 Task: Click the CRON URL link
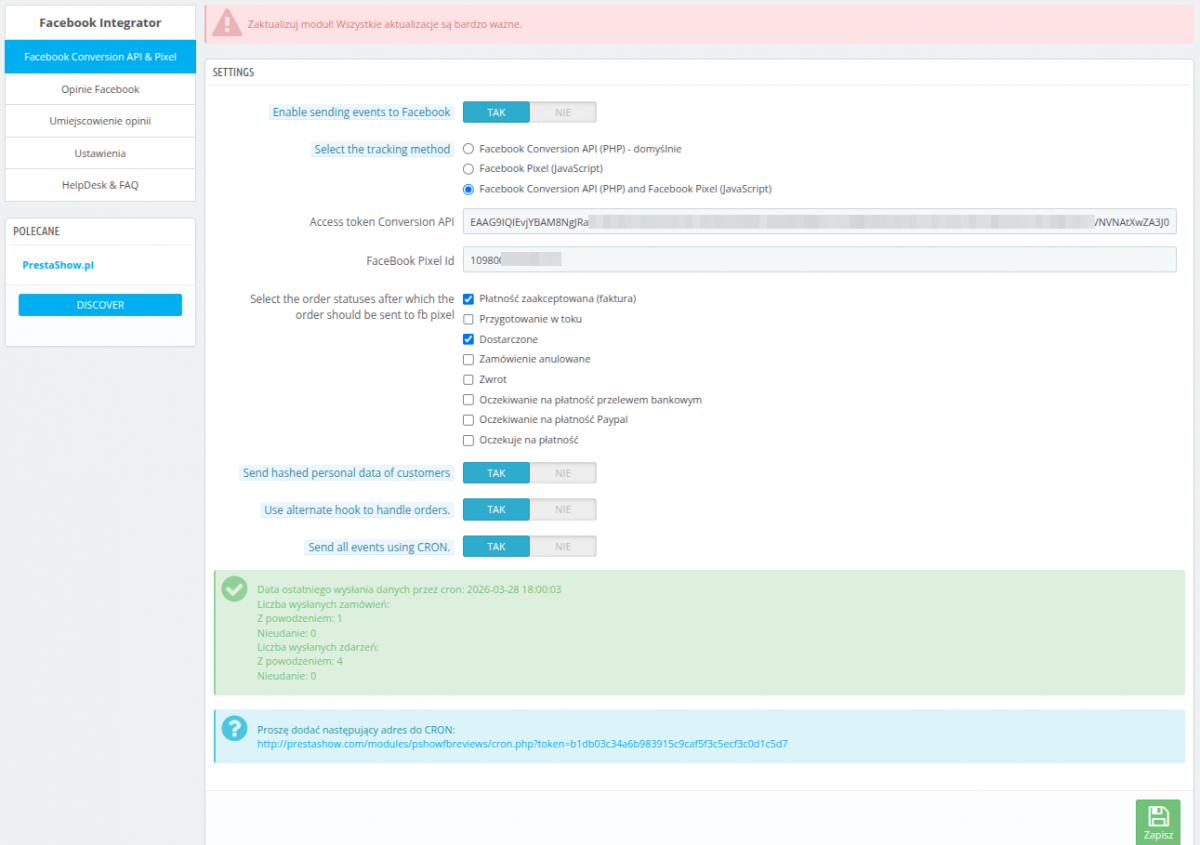522,744
